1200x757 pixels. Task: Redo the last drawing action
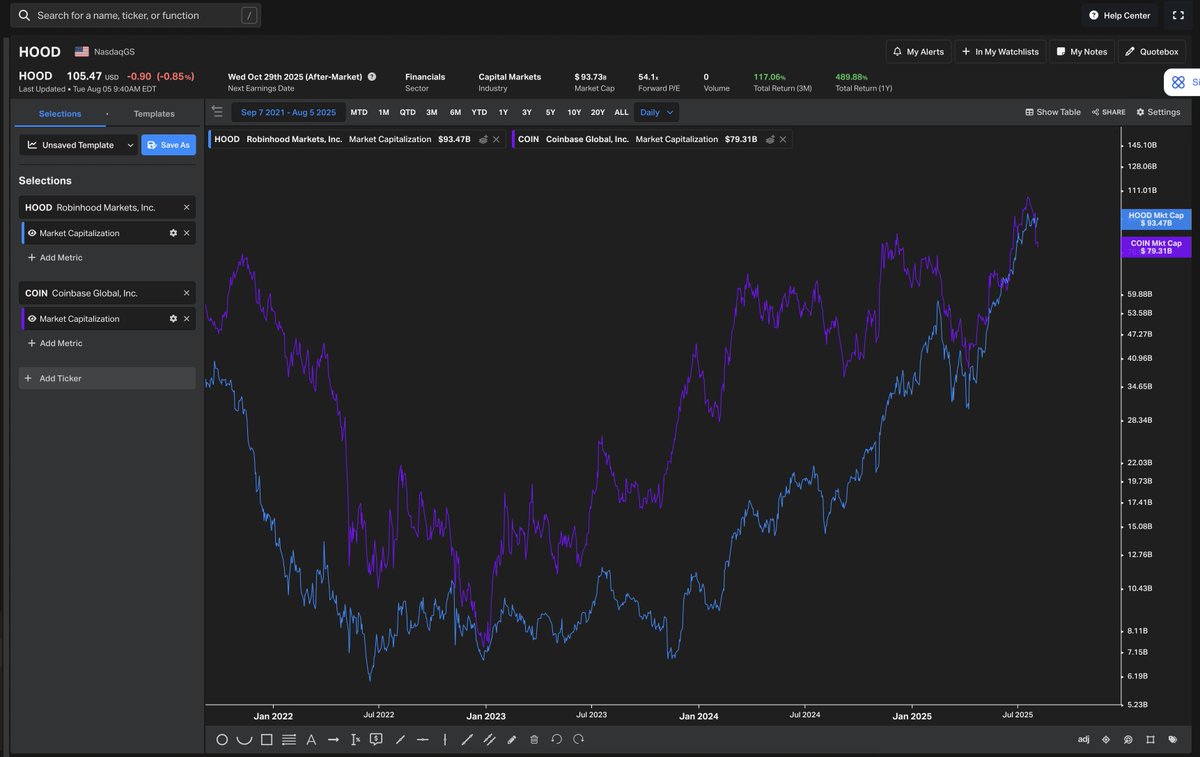pos(578,740)
